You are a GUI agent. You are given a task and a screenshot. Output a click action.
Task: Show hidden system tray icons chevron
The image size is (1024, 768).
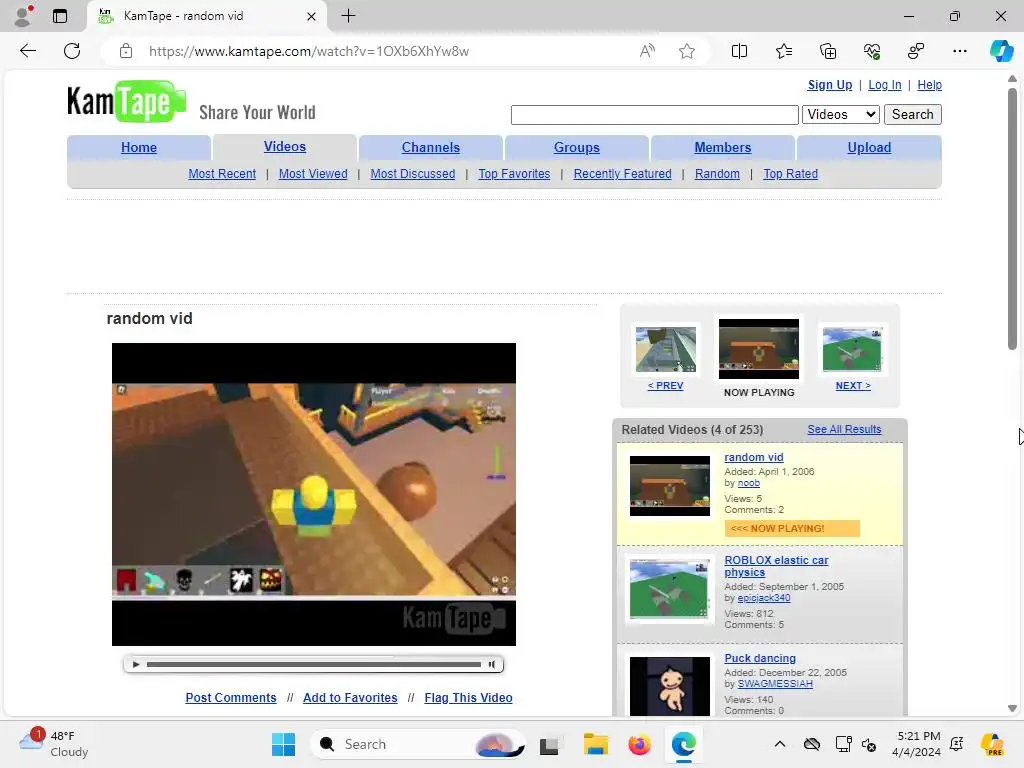[x=780, y=744]
